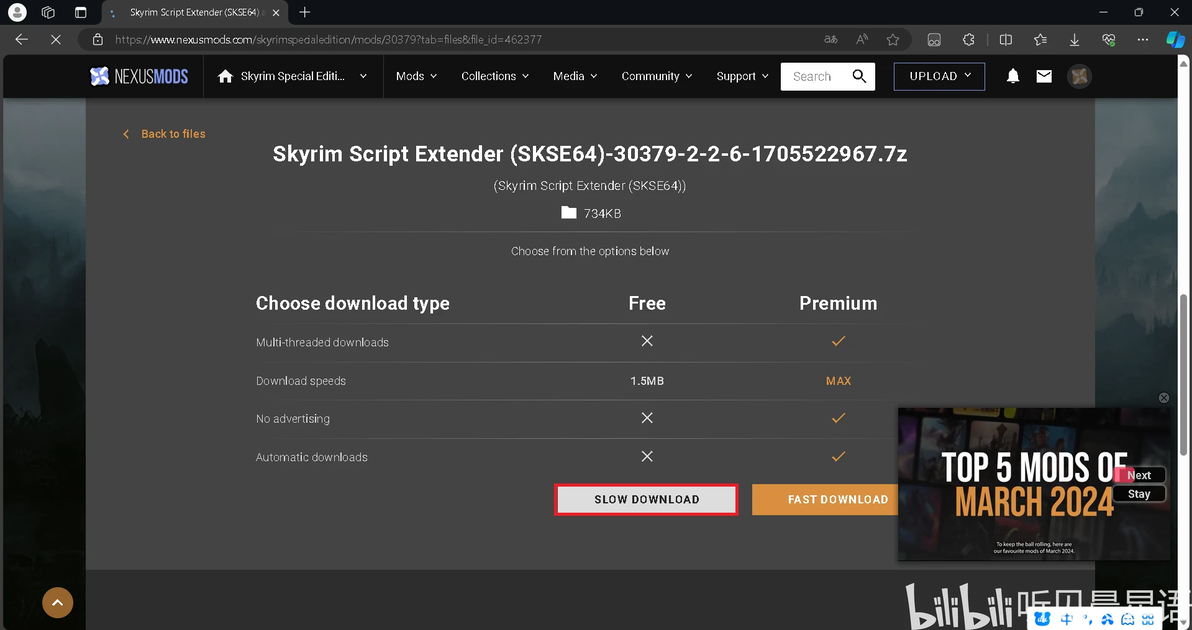Viewport: 1192px width, 630px height.
Task: Open the workspaces icon in title bar
Action: 49,12
